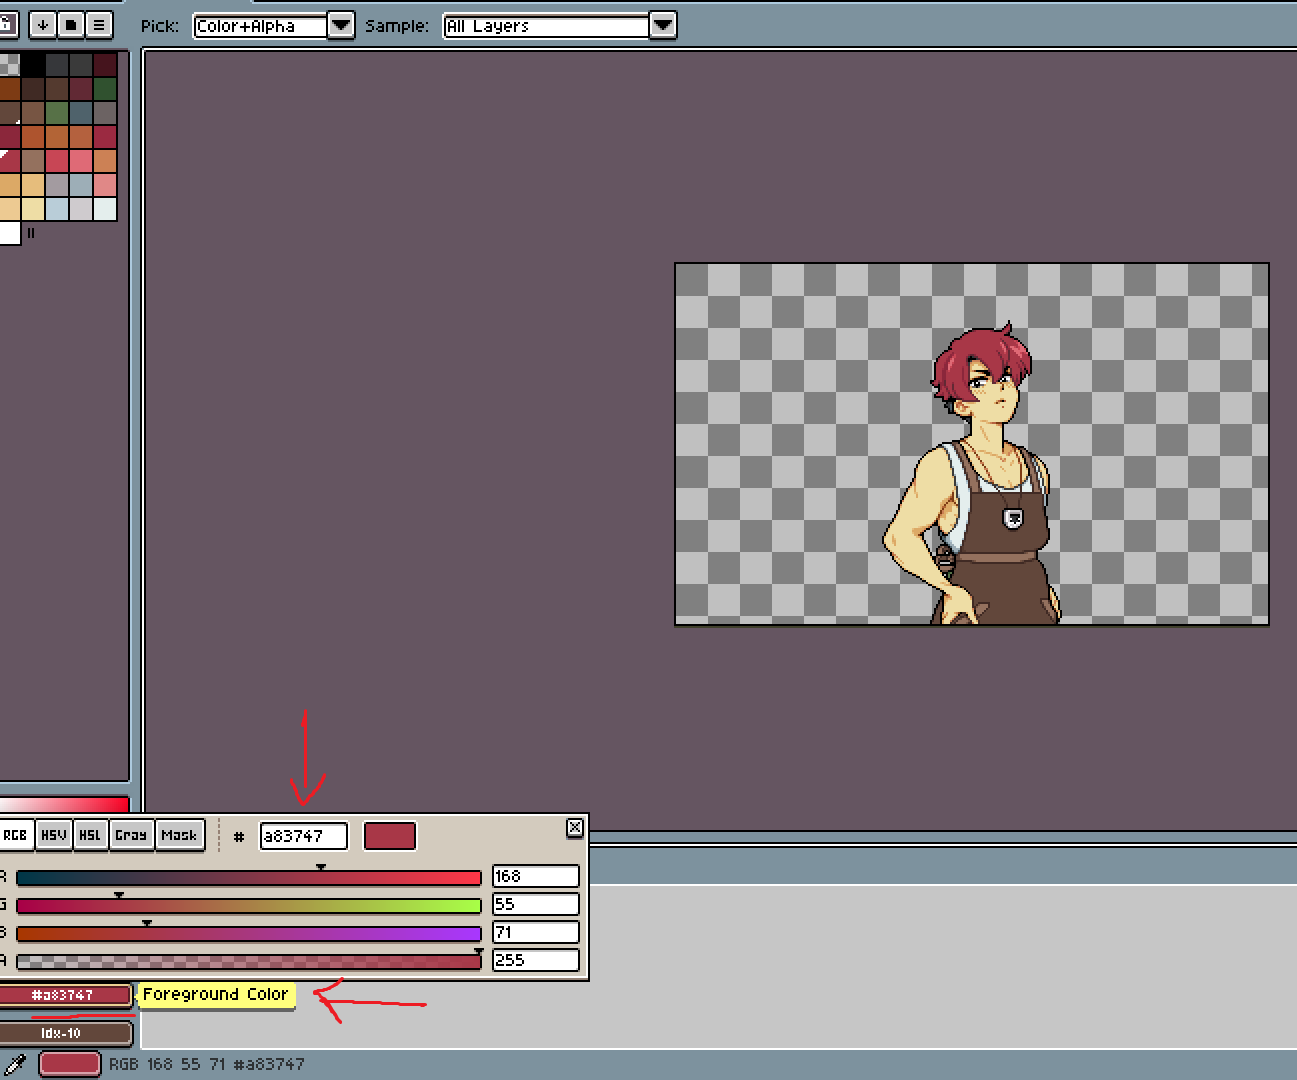Screen dimensions: 1297x1080
Task: Switch to HSV color mode
Action: coord(54,835)
